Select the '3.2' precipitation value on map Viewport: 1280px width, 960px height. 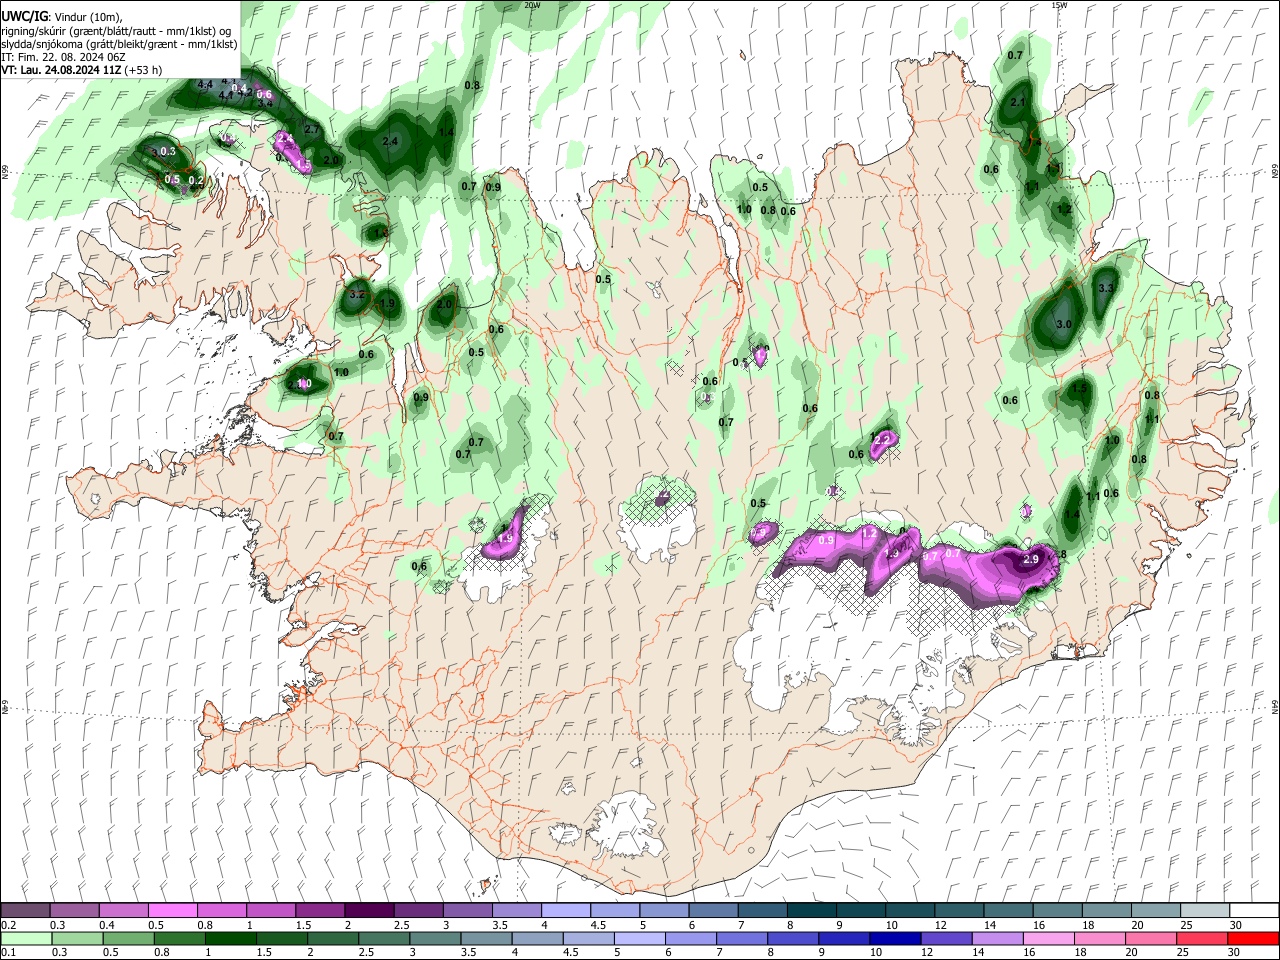pos(357,295)
